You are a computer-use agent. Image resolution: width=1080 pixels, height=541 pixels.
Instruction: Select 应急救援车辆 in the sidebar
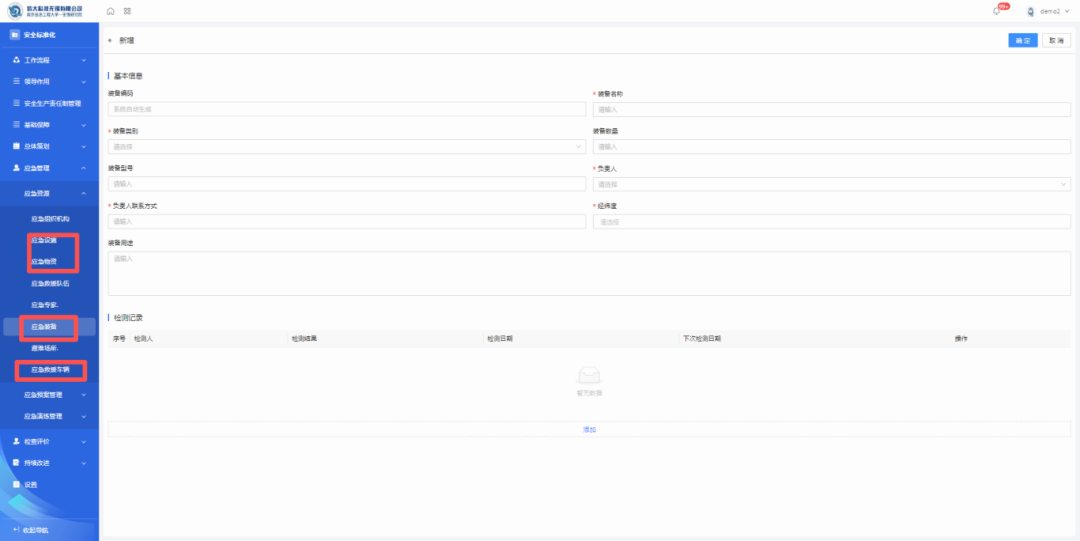pyautogui.click(x=50, y=370)
